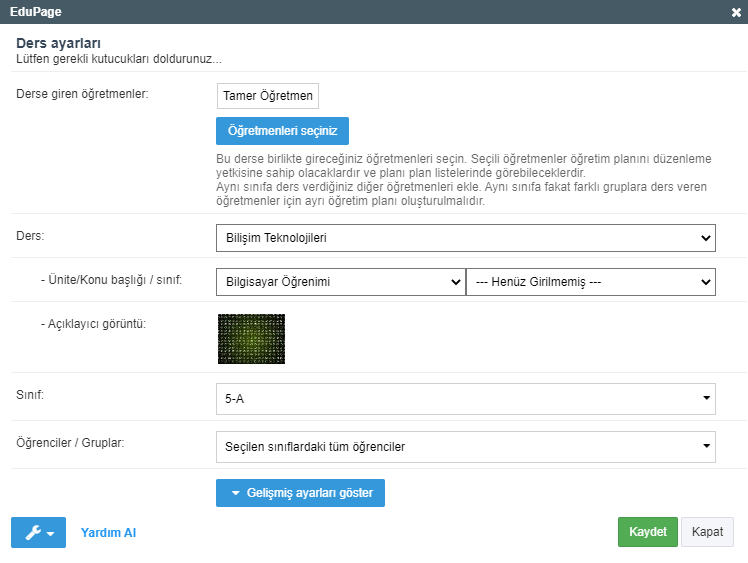Click the wrench tools icon button
The width and height of the screenshot is (748, 563).
point(38,533)
